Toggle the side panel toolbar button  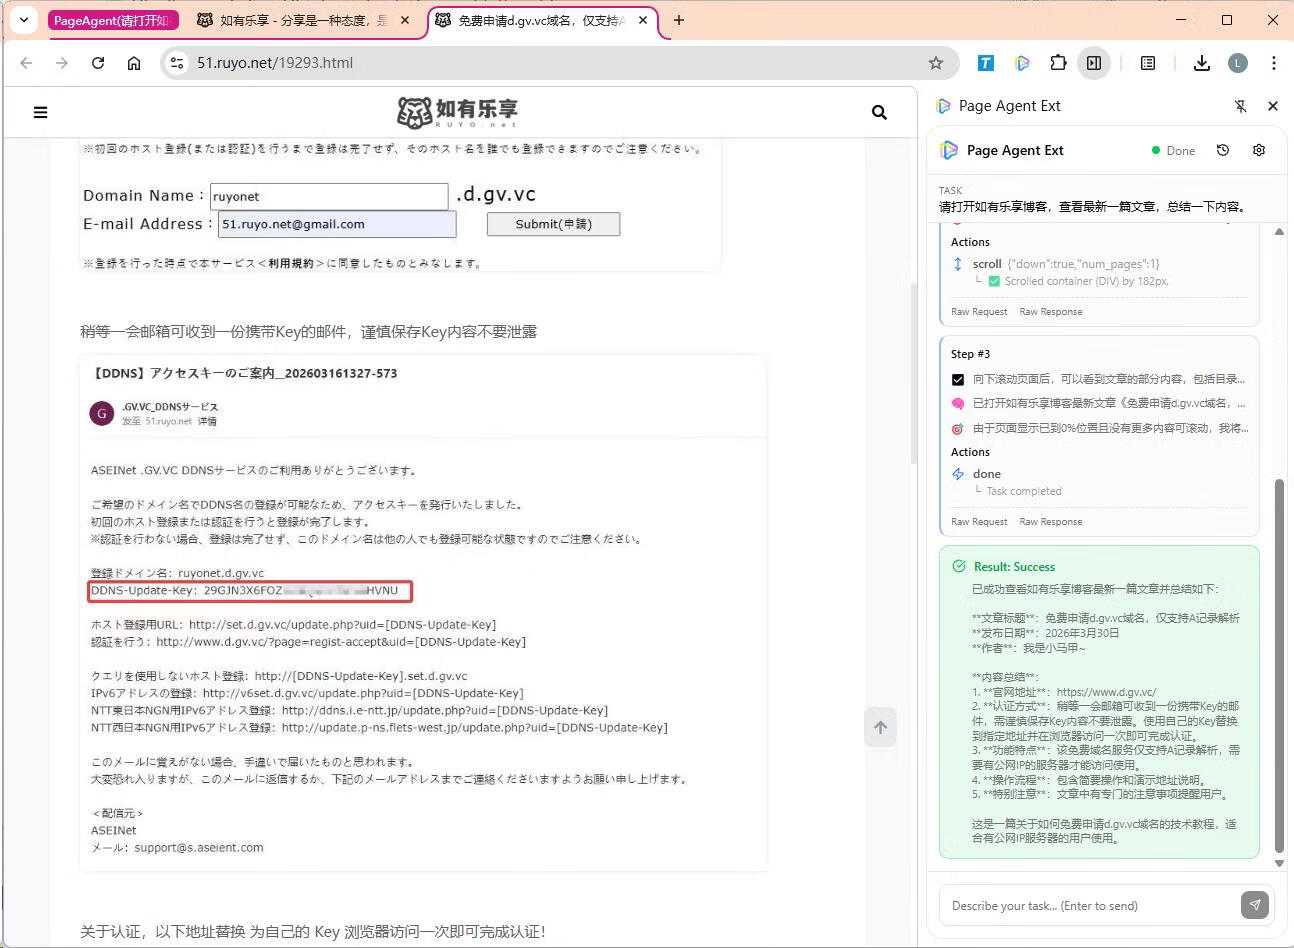[1094, 63]
